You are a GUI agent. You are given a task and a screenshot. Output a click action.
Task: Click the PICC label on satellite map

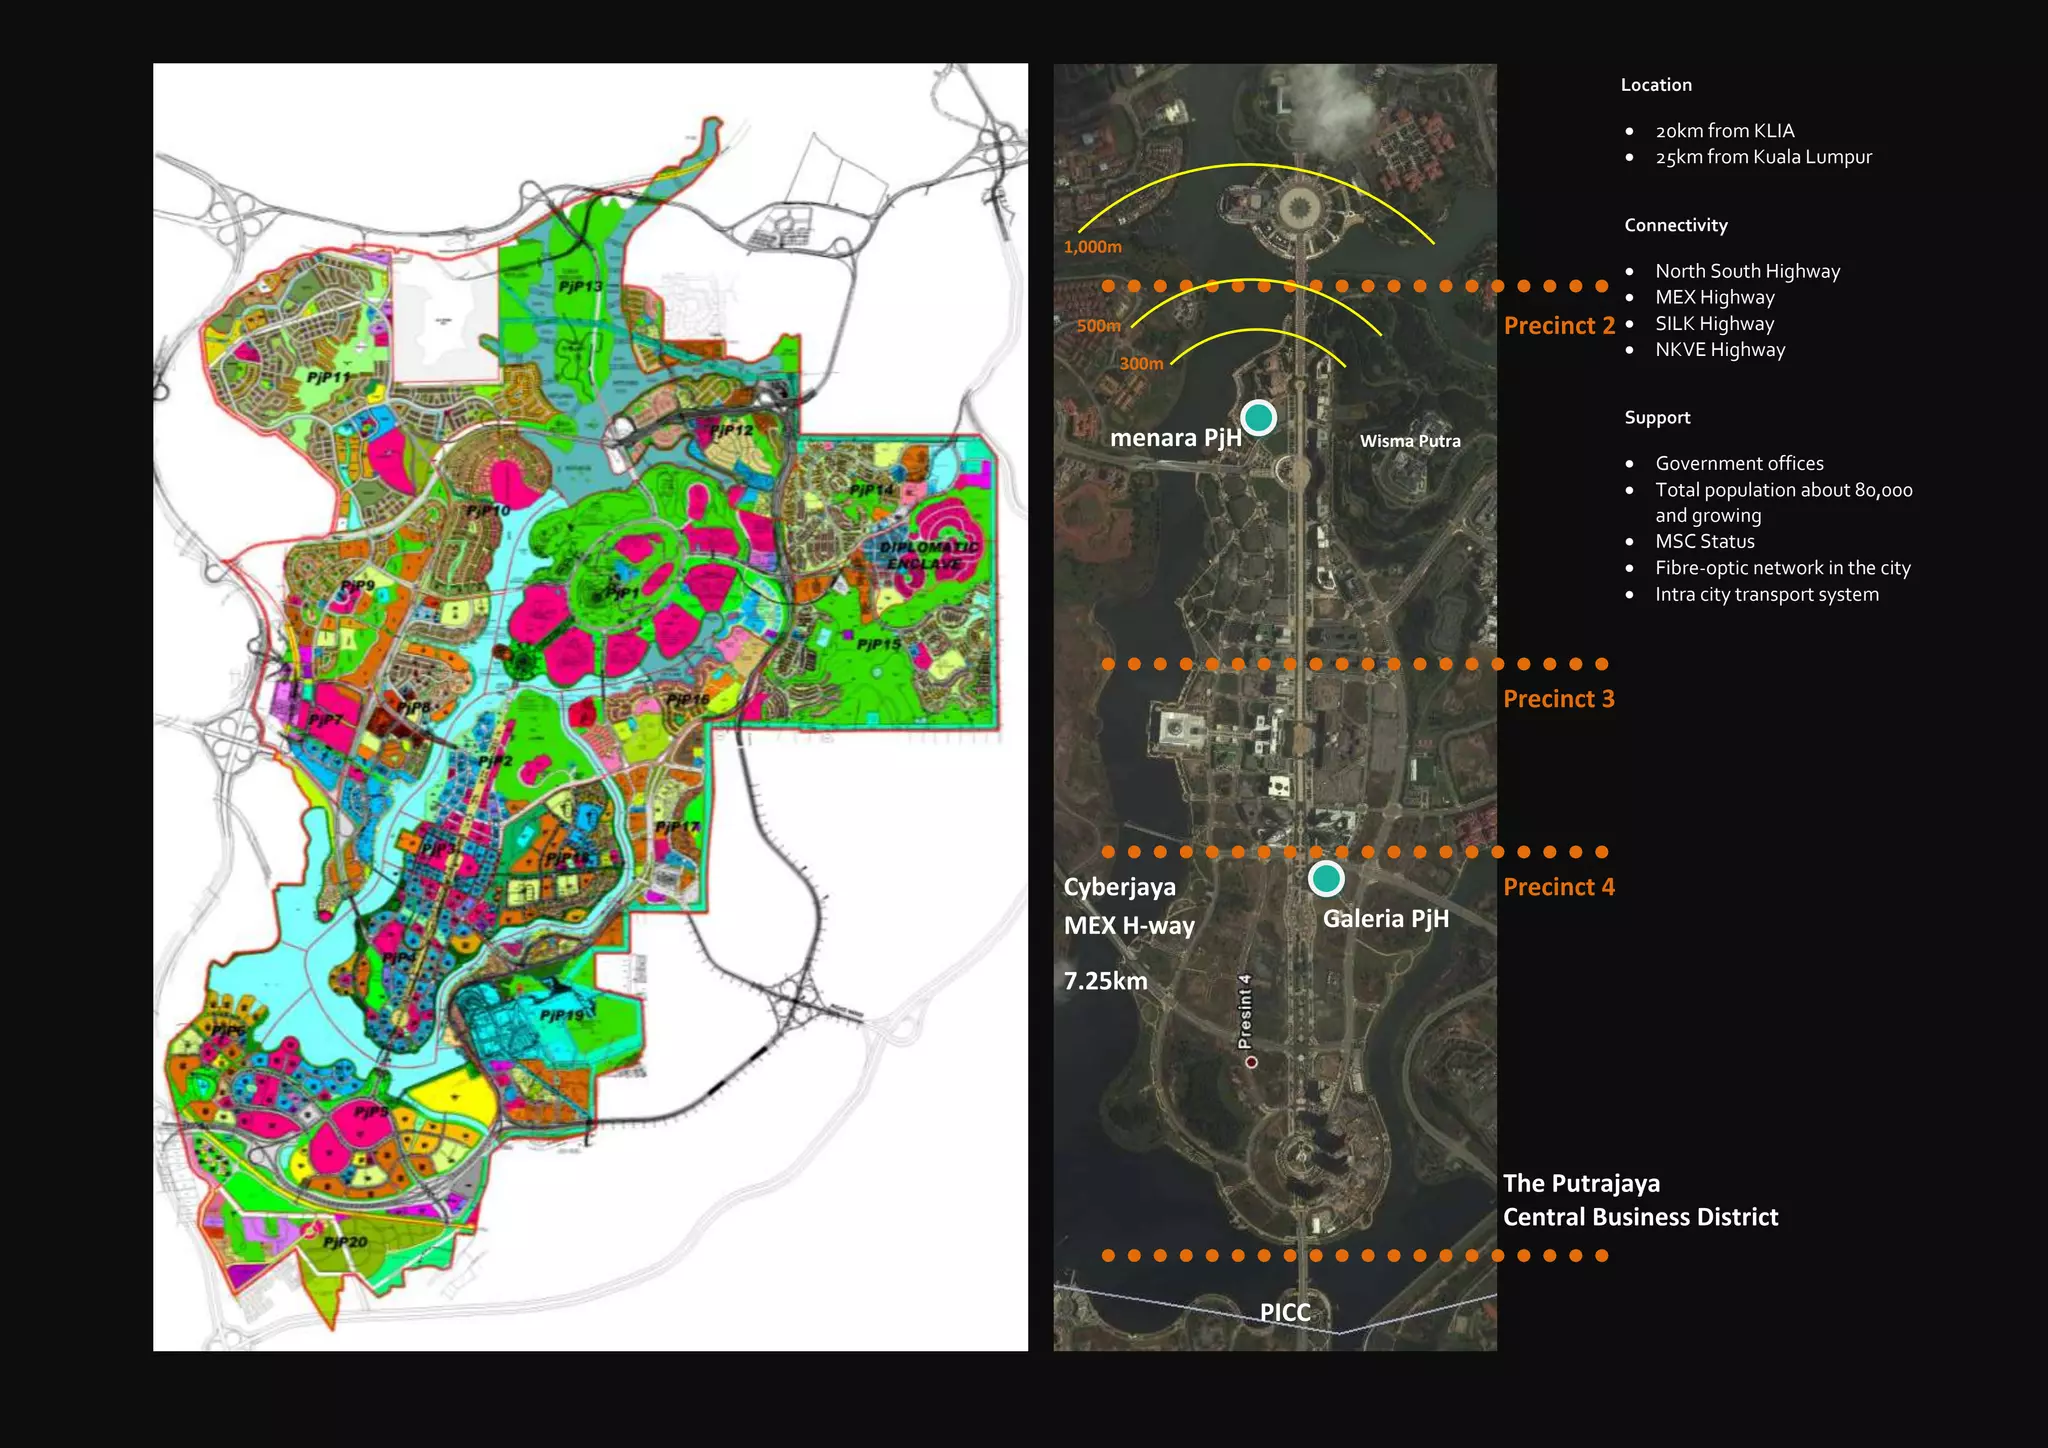point(1284,1312)
